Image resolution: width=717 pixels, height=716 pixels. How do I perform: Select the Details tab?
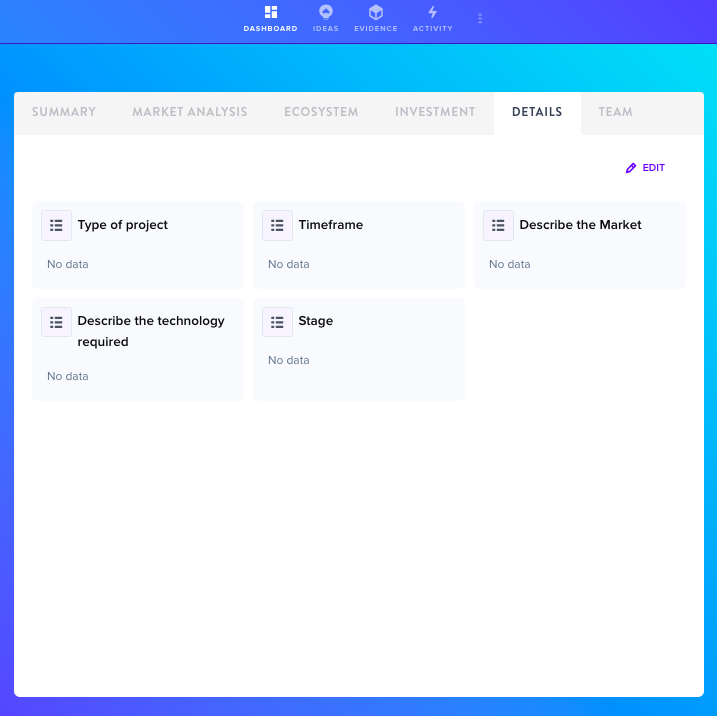pos(537,112)
